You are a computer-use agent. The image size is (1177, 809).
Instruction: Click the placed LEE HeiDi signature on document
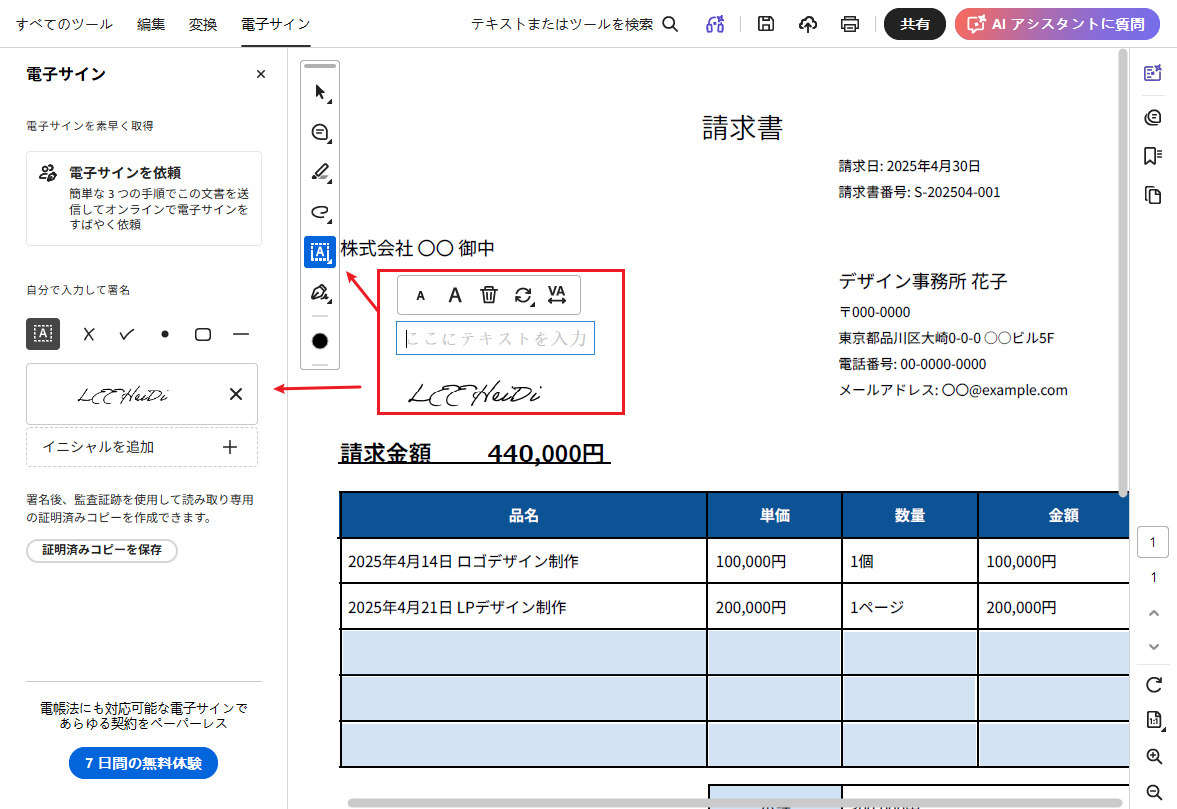[x=474, y=392]
